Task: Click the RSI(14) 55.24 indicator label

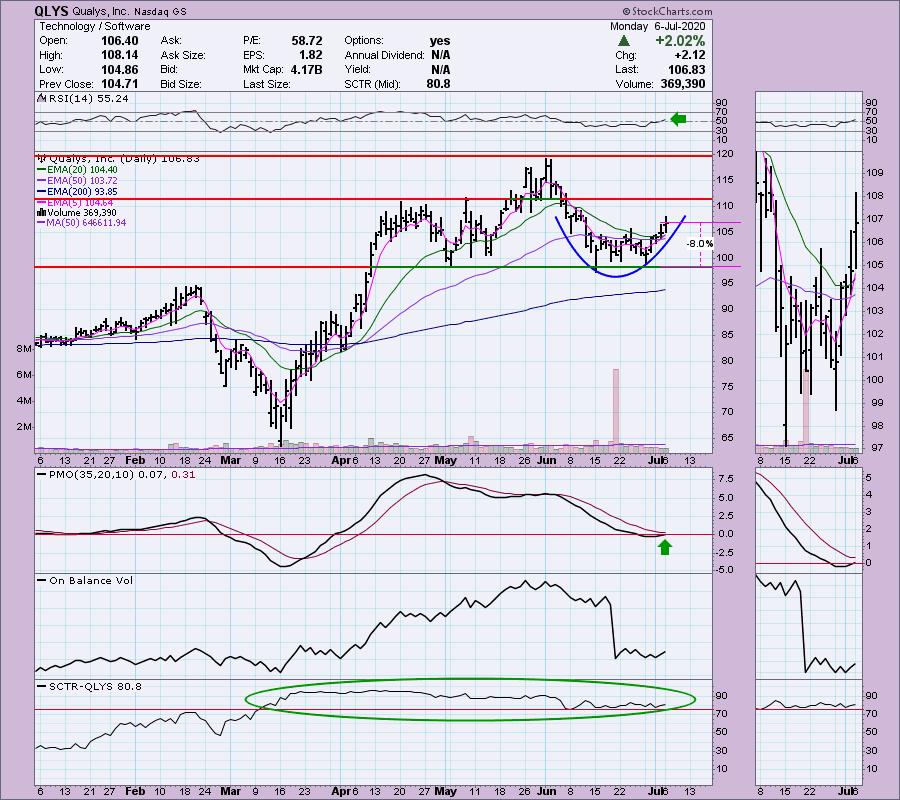Action: coord(88,99)
